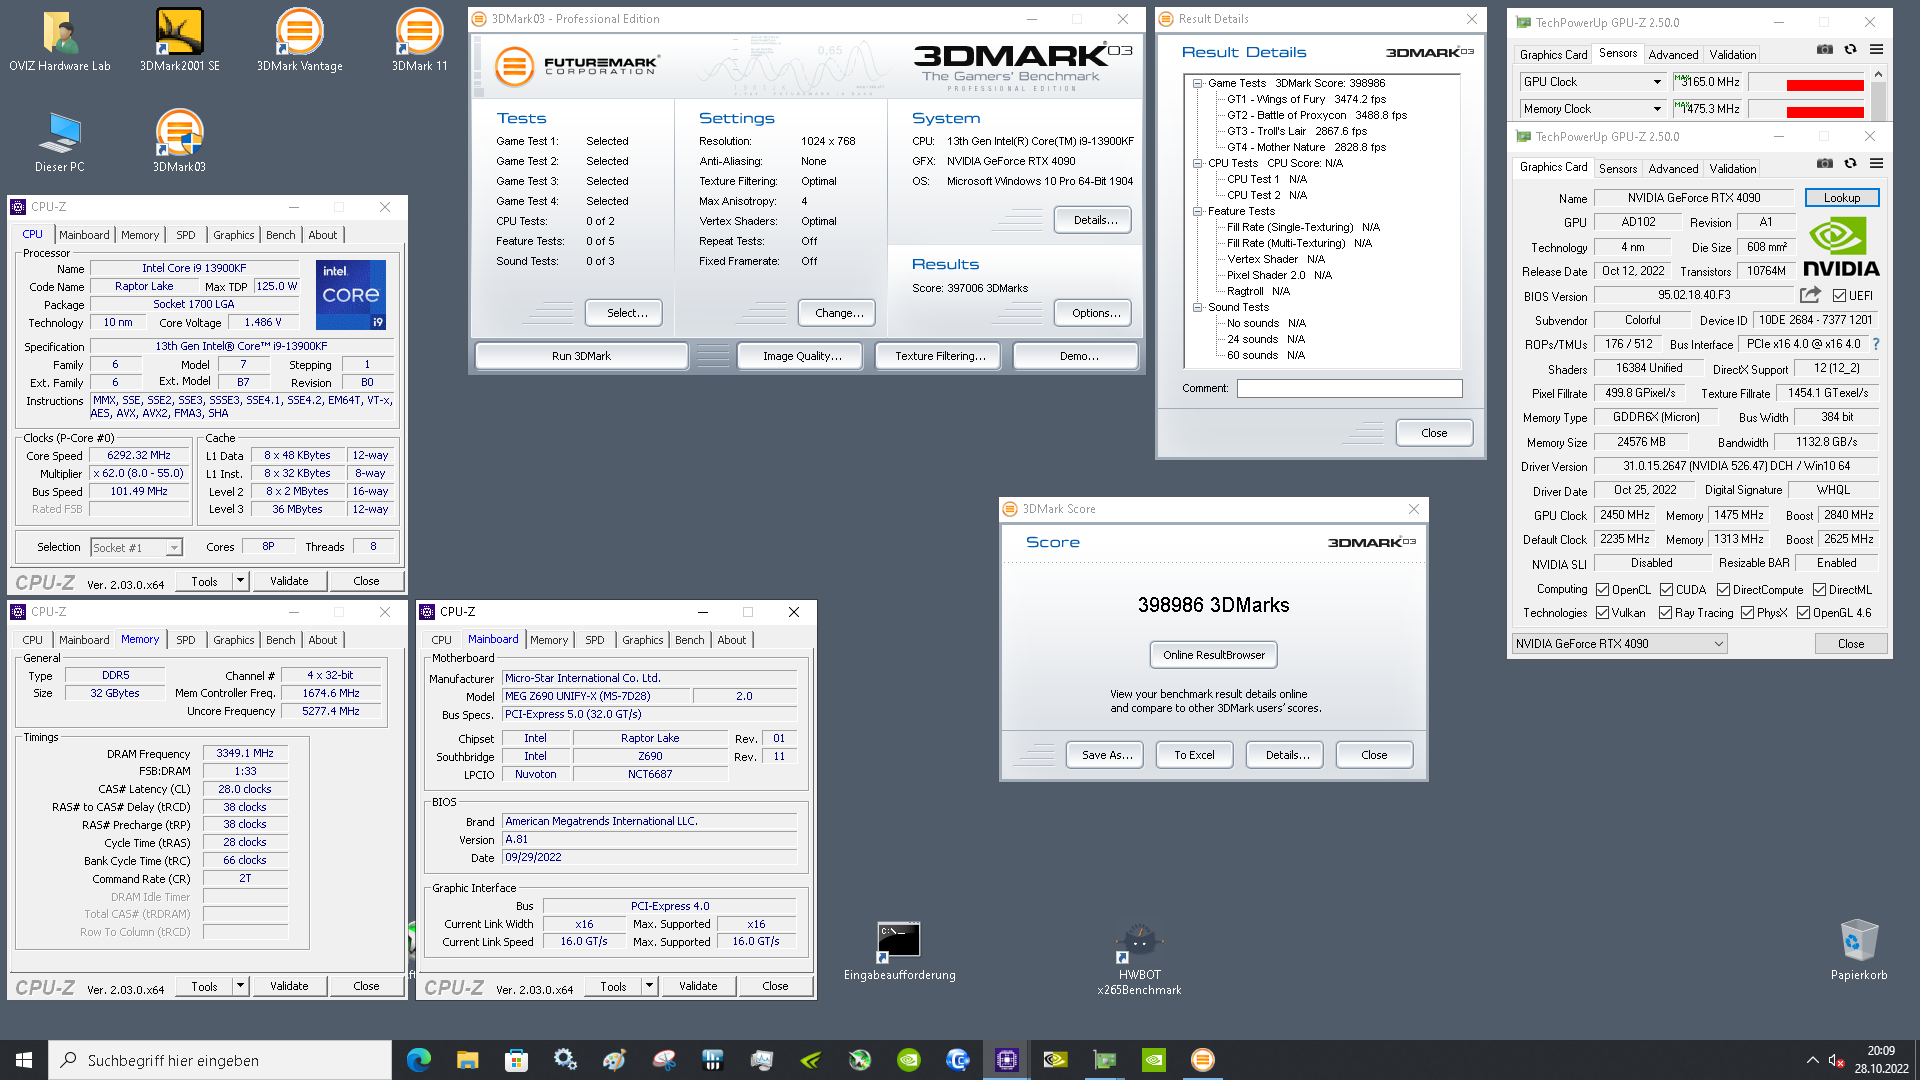1920x1080 pixels.
Task: Collapse the Feature Tests tree node
Action: (x=1197, y=212)
